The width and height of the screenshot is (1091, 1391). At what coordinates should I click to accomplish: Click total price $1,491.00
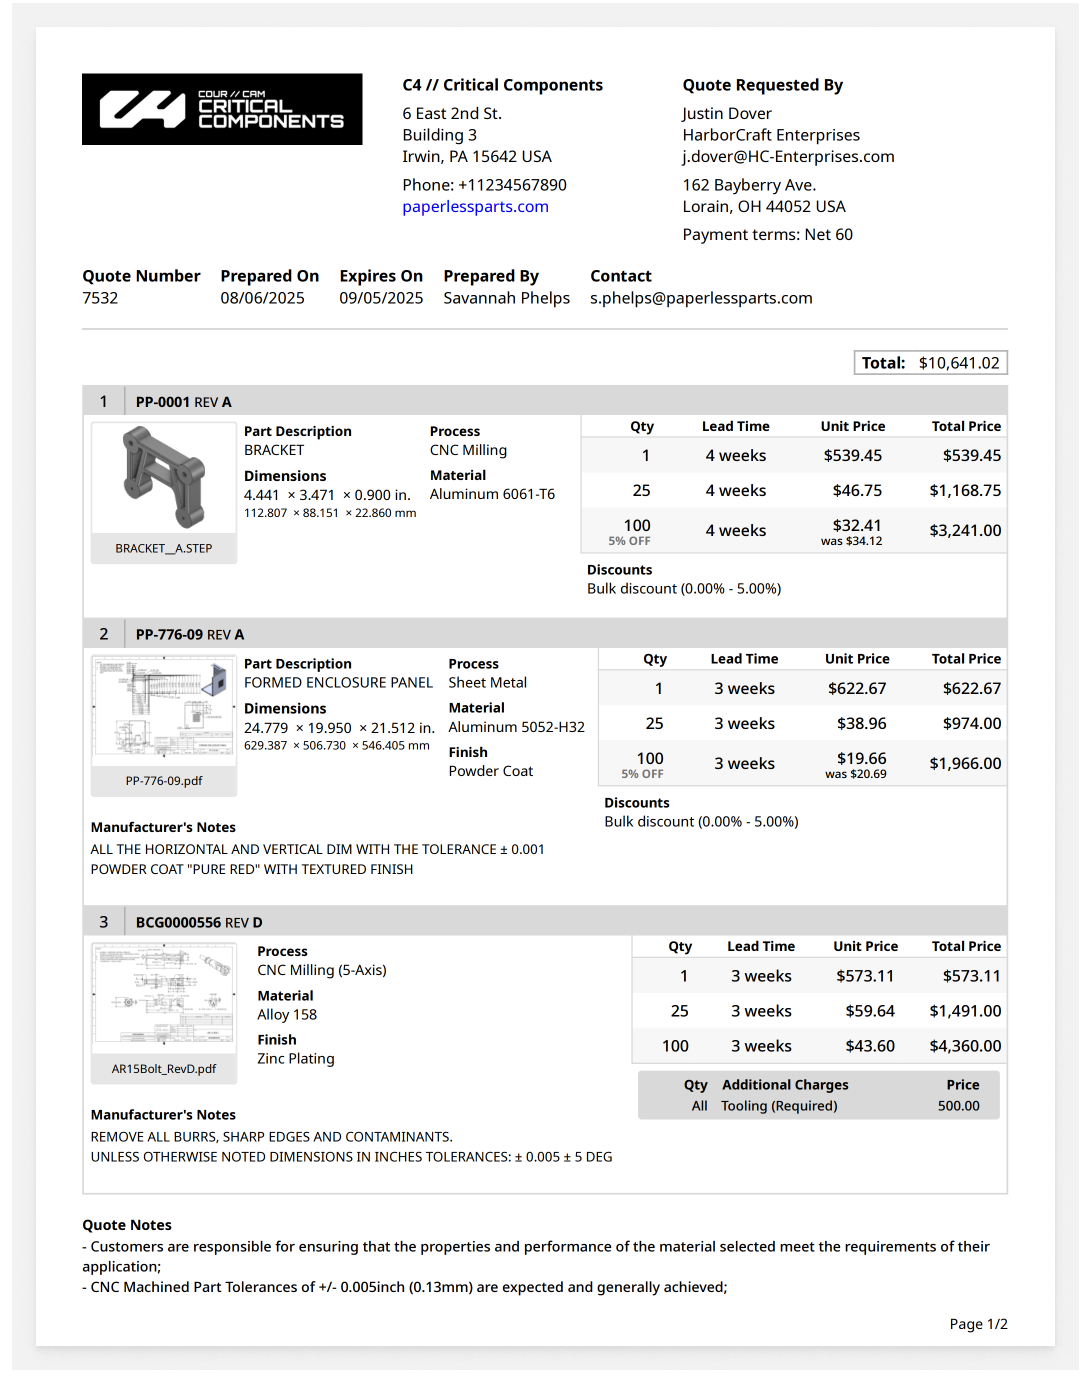tap(965, 1012)
